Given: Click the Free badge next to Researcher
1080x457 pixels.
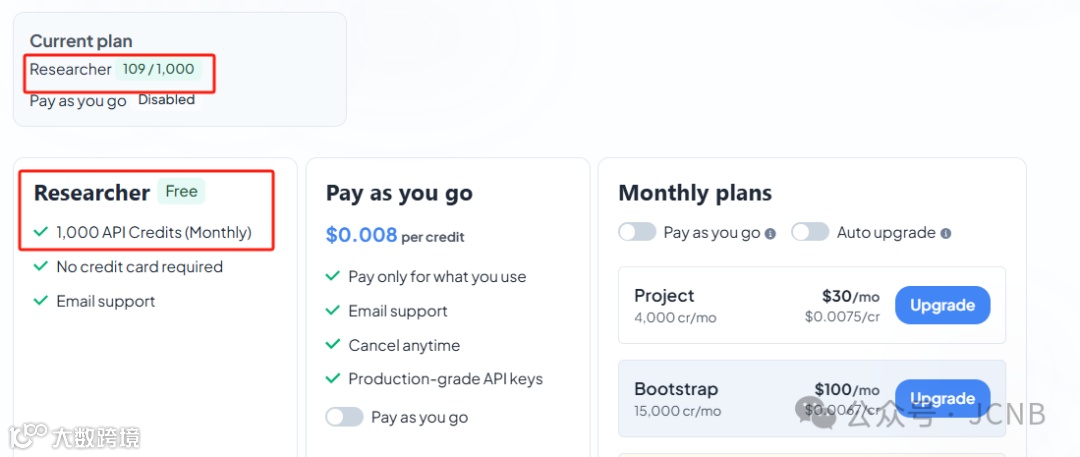Looking at the screenshot, I should coord(181,191).
